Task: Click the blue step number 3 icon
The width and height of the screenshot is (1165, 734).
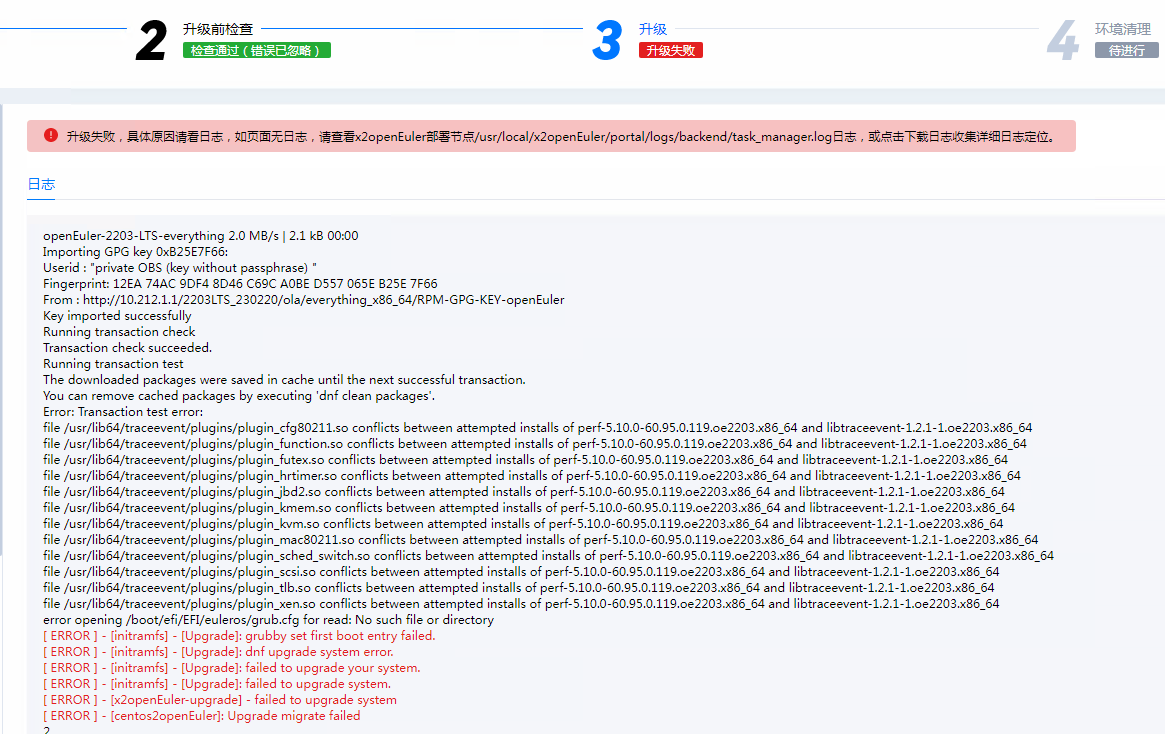Action: 607,42
